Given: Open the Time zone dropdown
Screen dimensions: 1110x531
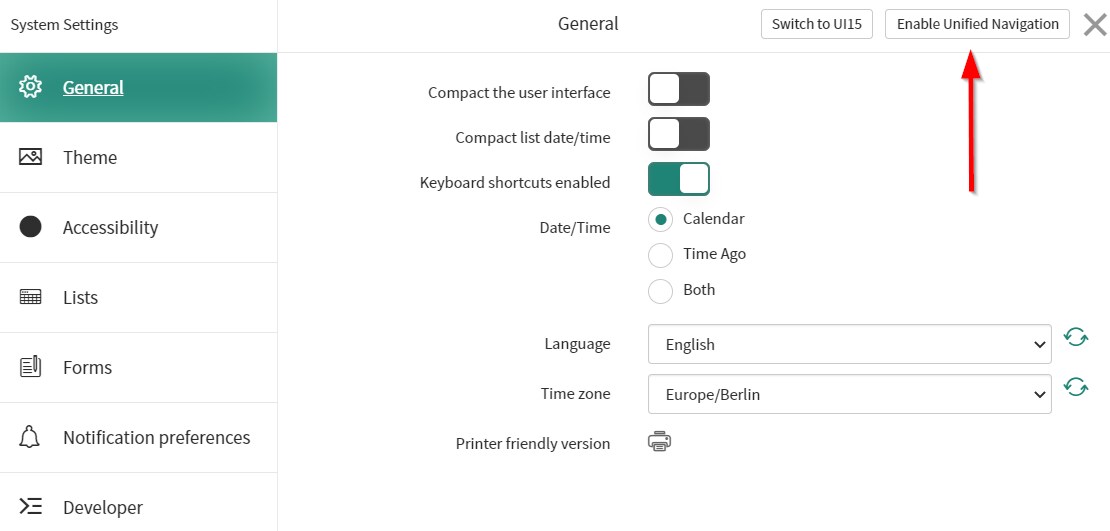Looking at the screenshot, I should click(x=849, y=394).
